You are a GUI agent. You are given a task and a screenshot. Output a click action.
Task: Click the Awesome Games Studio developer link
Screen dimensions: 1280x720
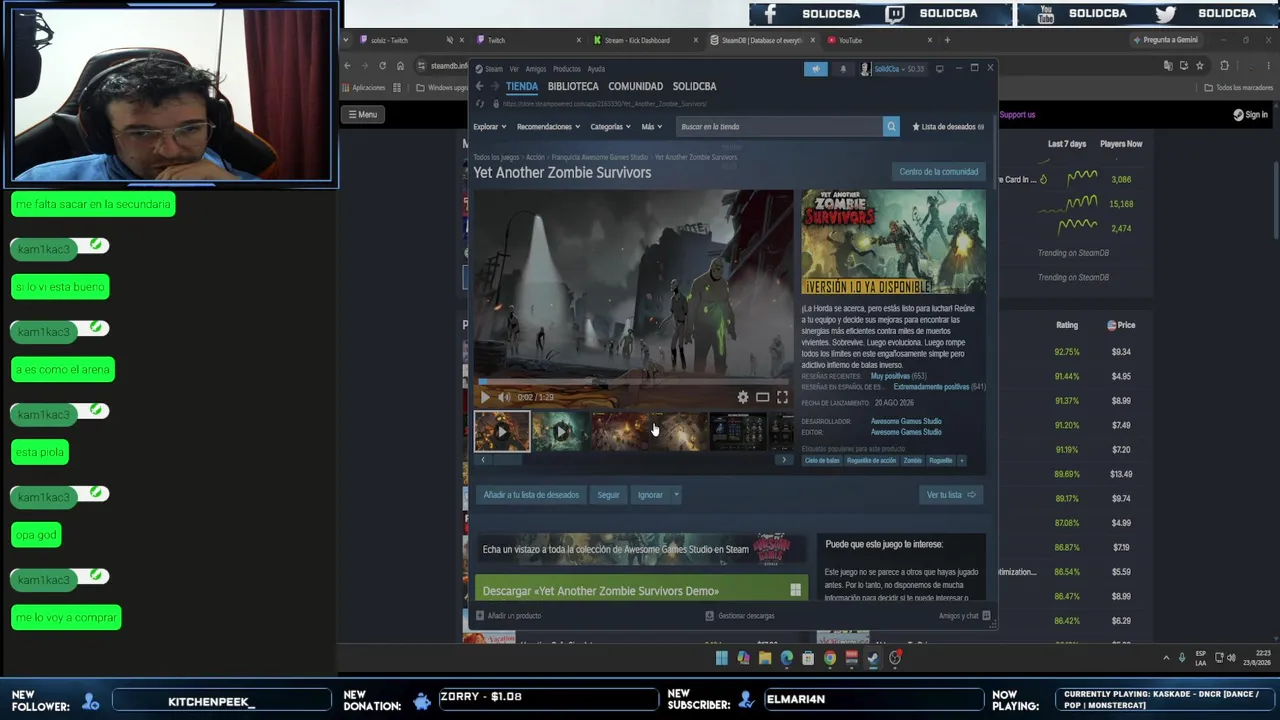906,421
